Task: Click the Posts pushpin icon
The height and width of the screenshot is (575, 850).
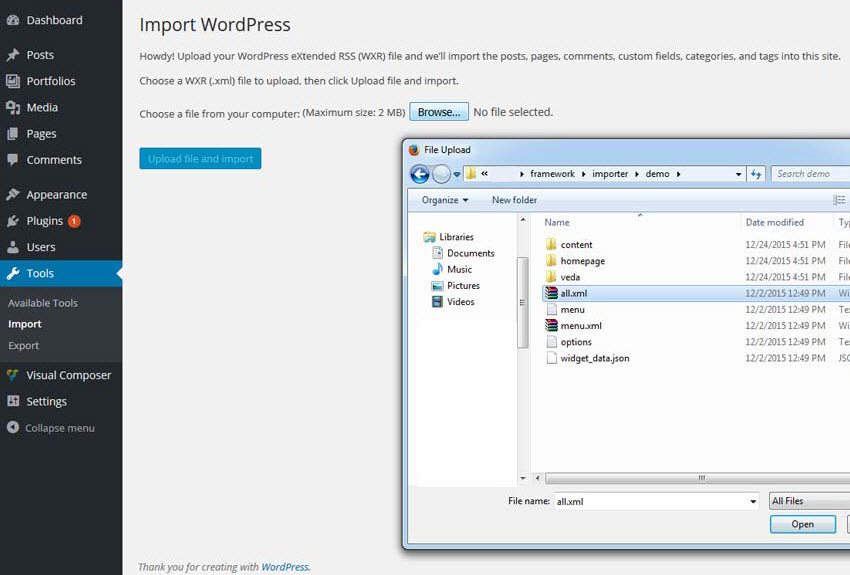Action: tap(13, 55)
